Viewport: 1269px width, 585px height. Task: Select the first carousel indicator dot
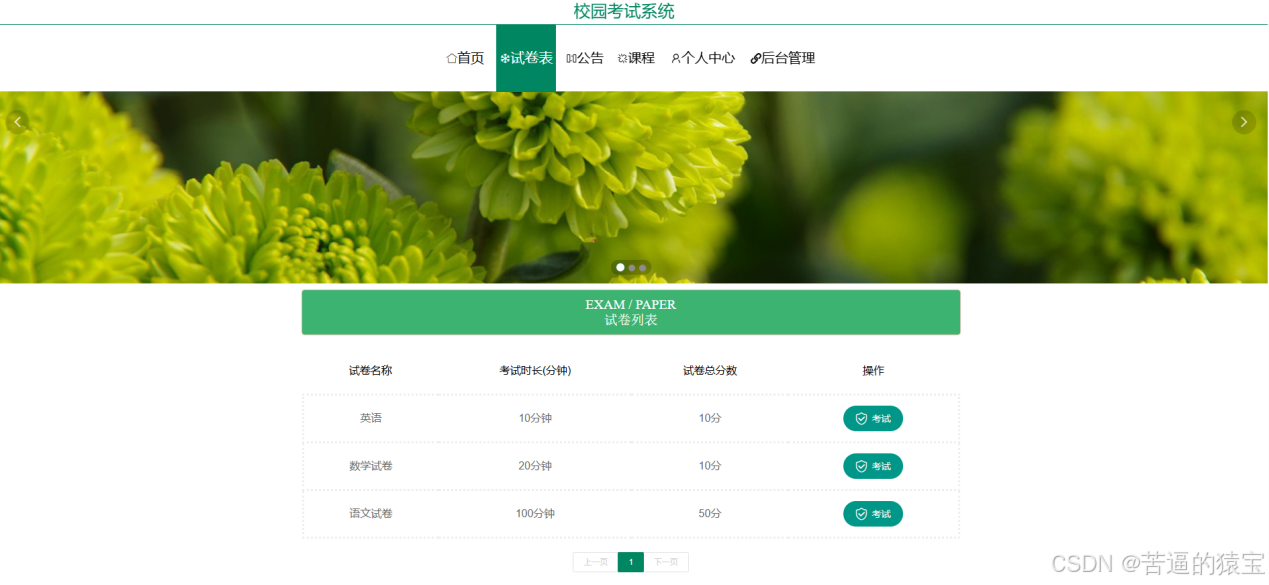click(620, 268)
